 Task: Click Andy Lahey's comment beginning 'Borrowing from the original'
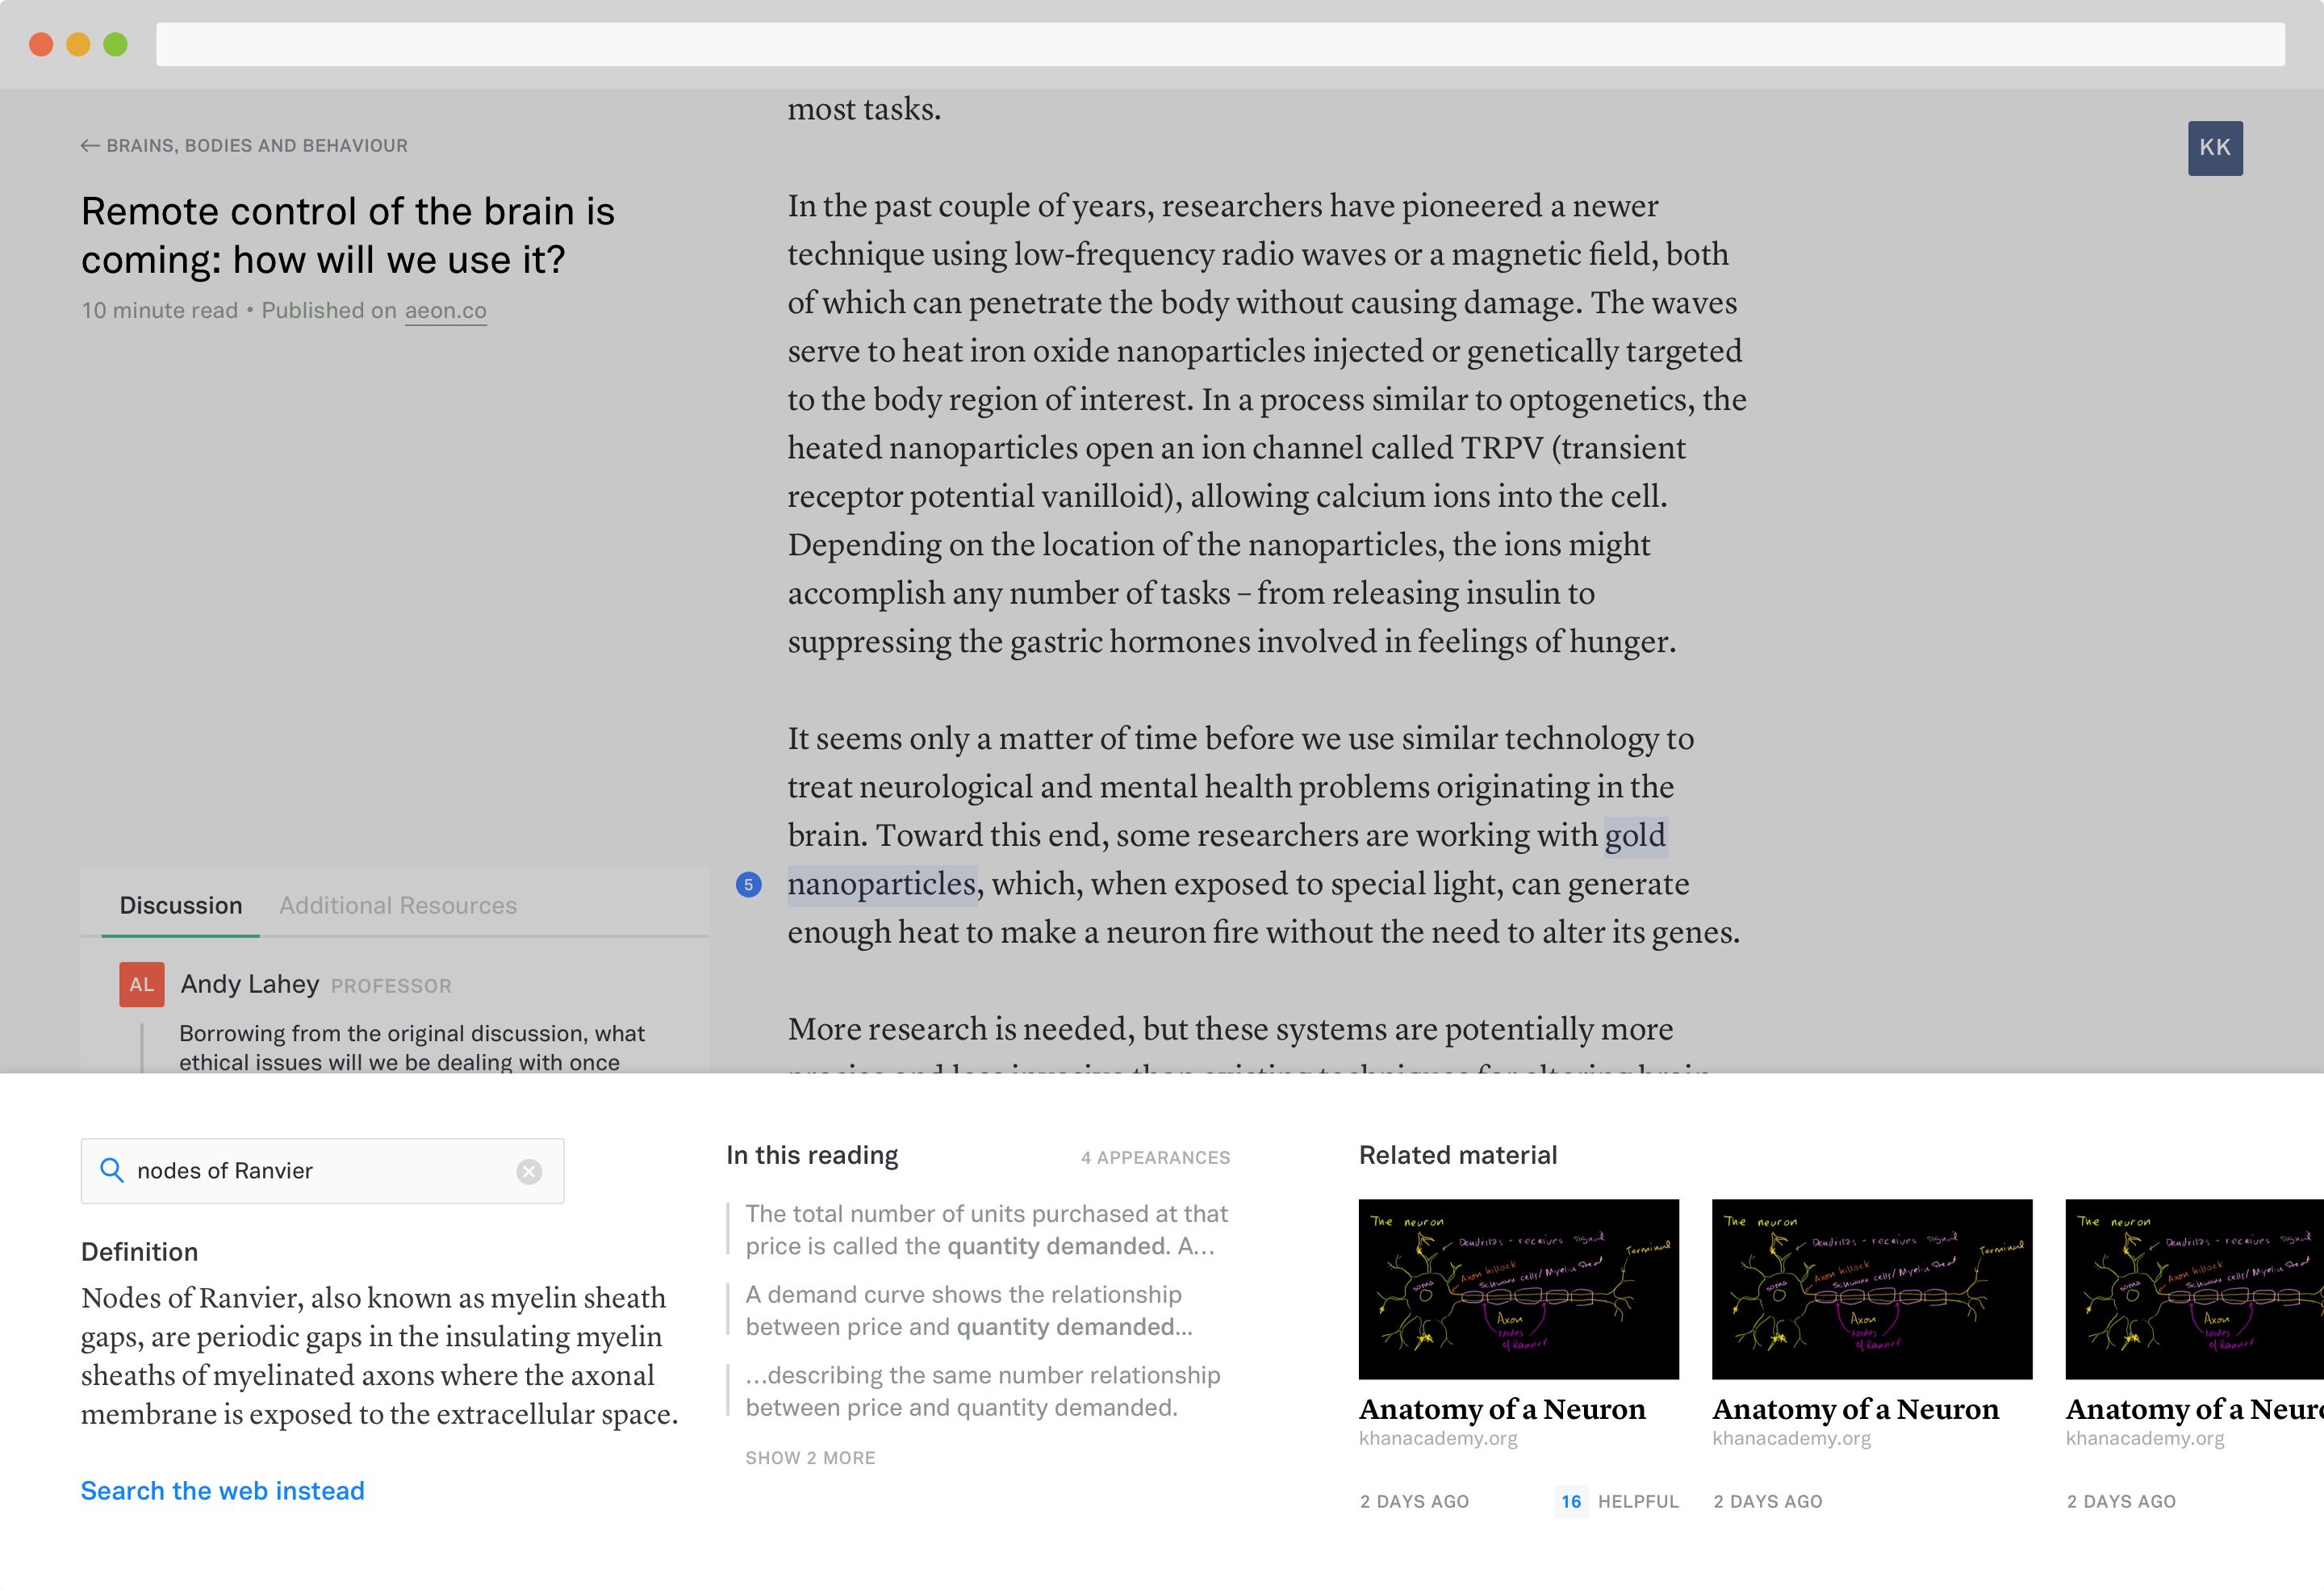point(412,1047)
